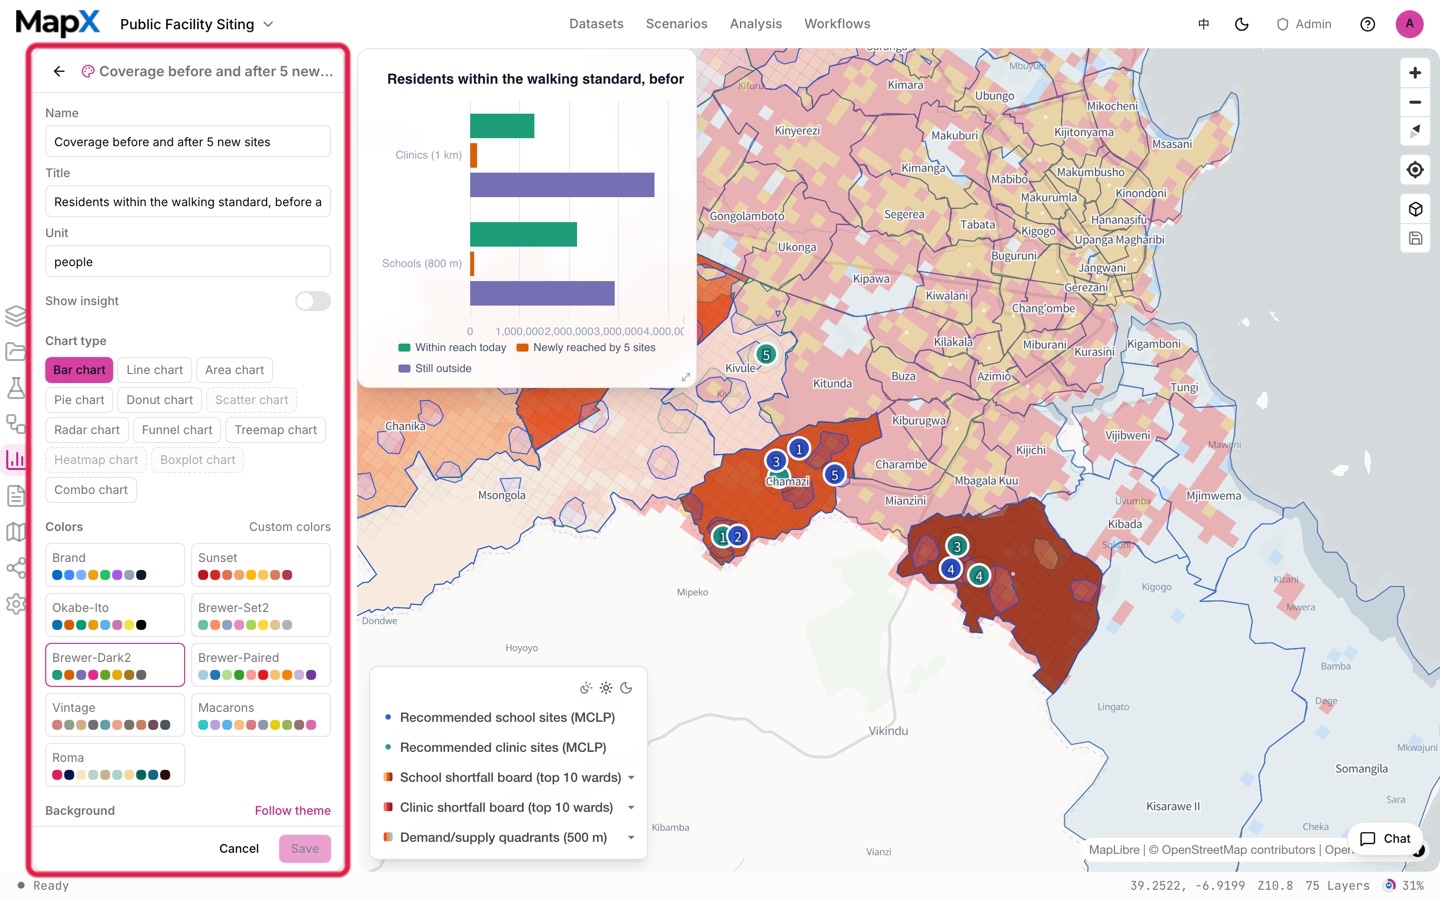Open the settings gear in the sidebar

15,604
